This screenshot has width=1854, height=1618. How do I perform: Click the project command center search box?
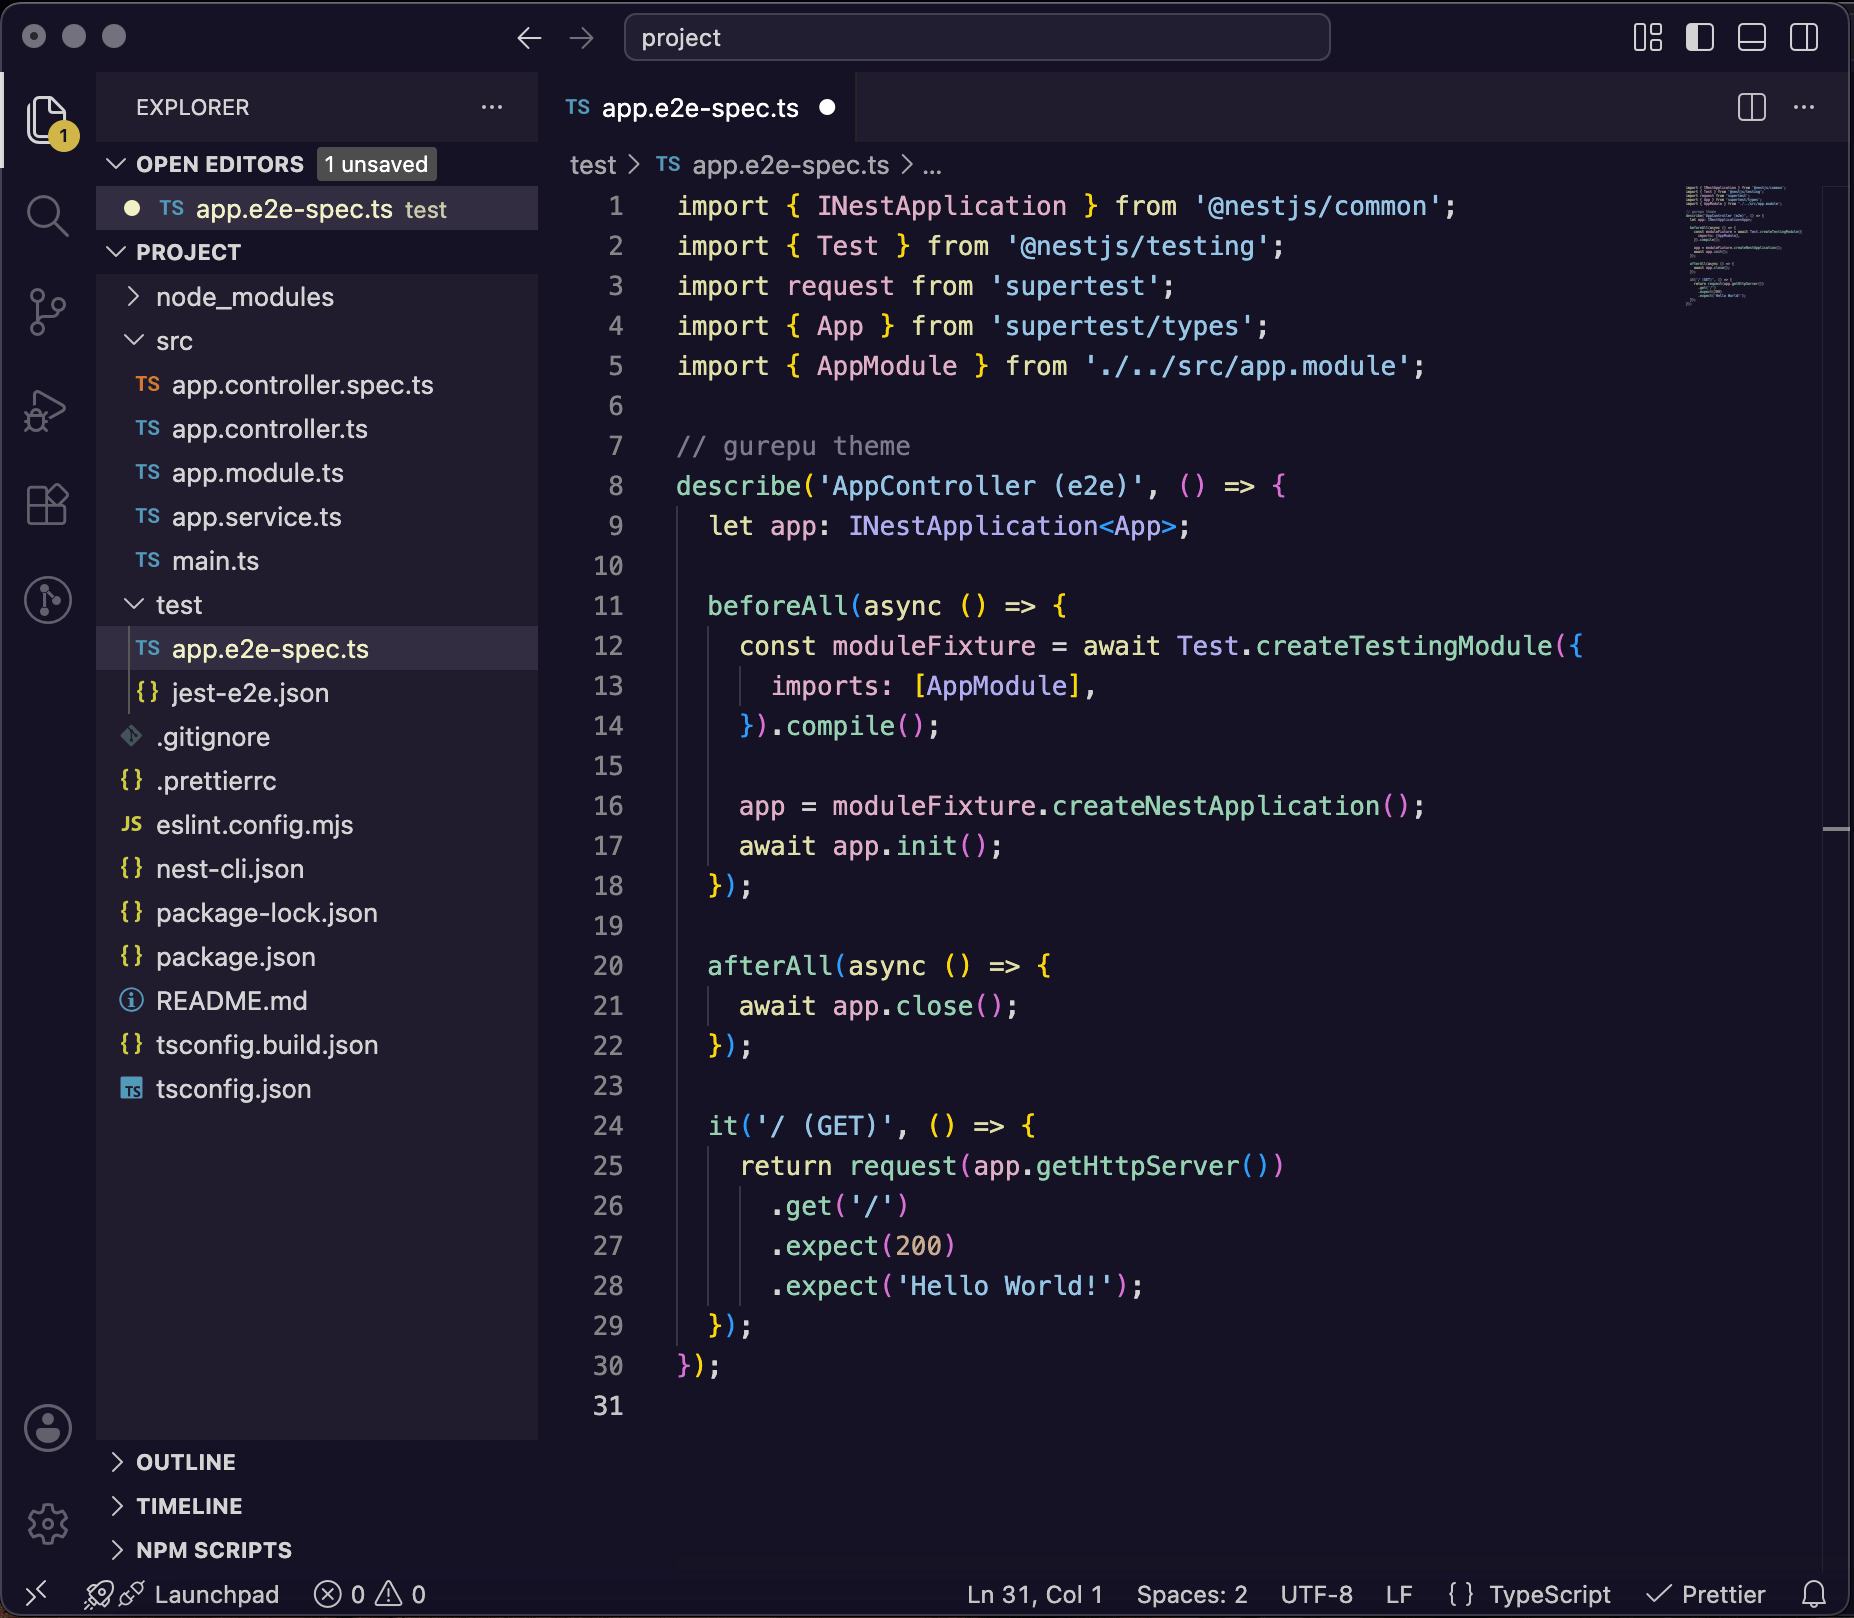tap(977, 38)
